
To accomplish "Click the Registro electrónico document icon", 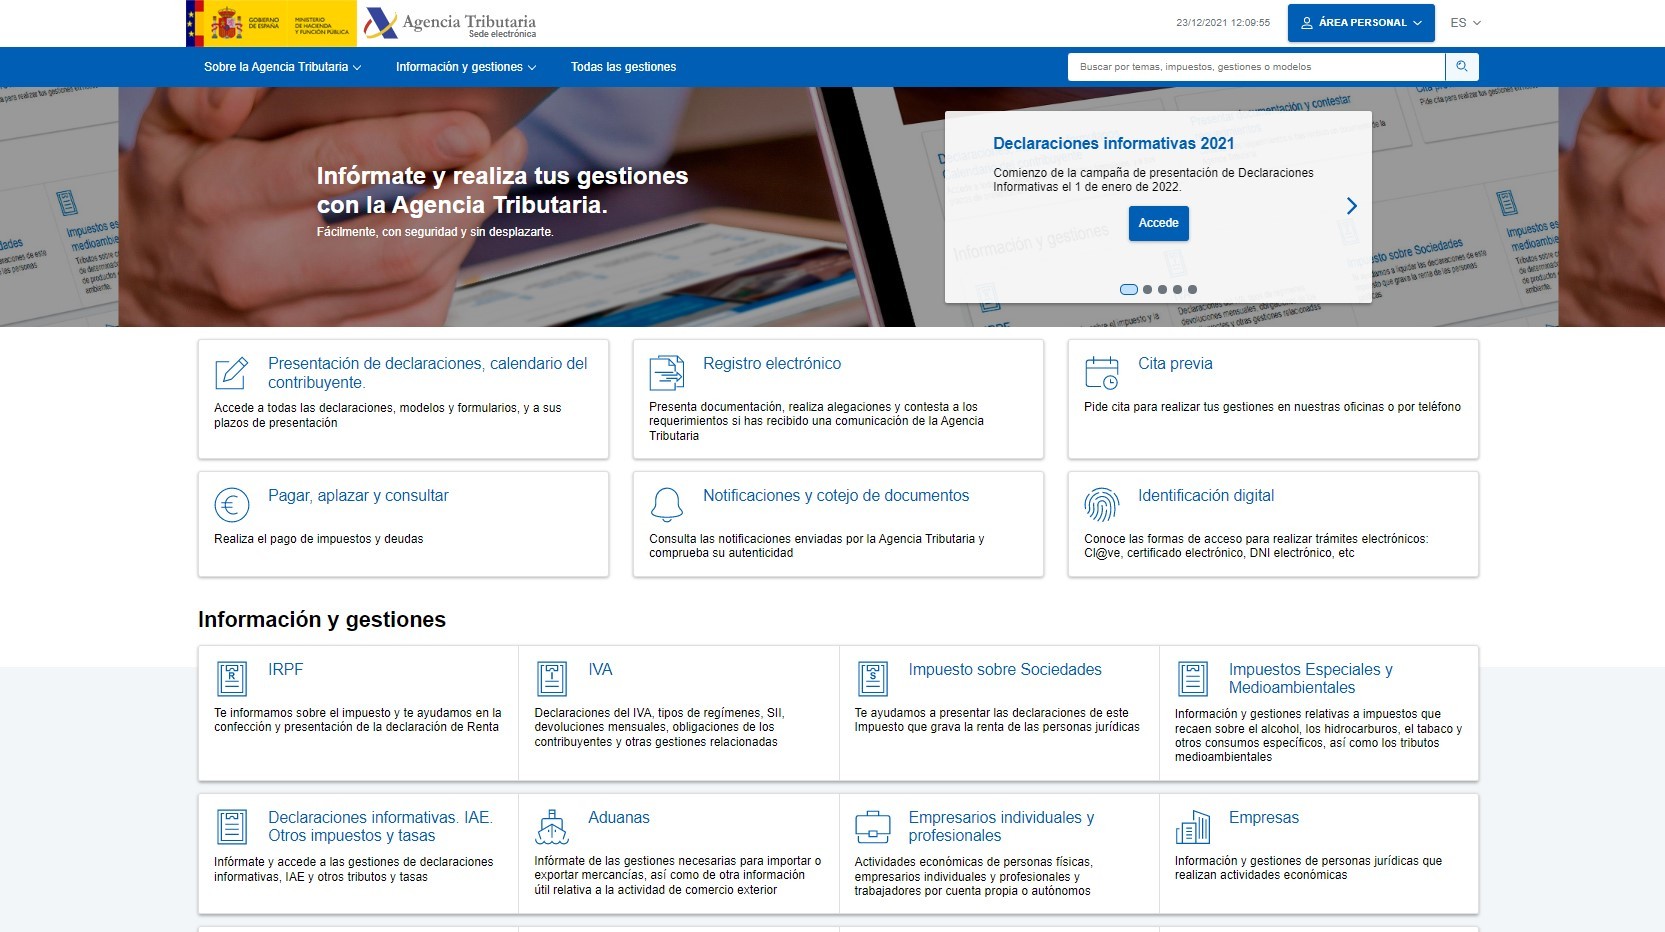I will point(667,373).
